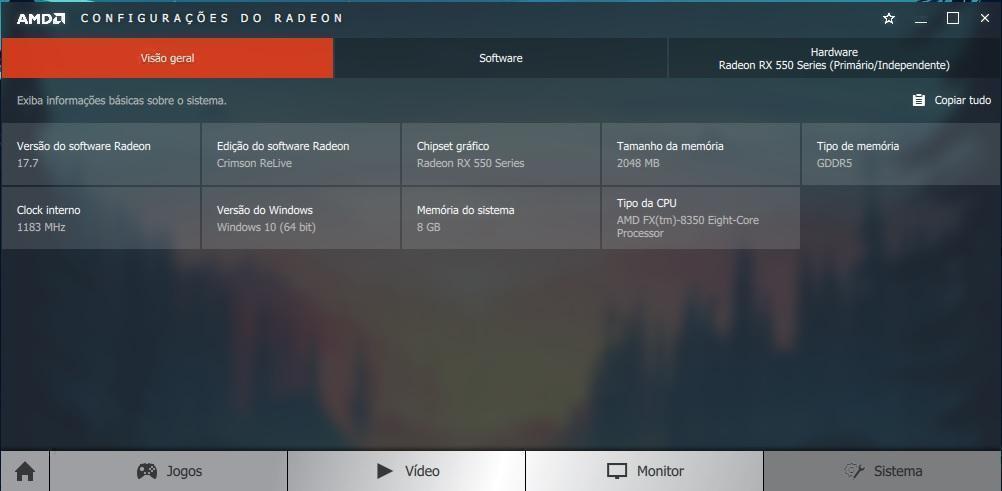Screen dimensions: 1002x491
Task: Open the Jogos section
Action: pos(169,471)
